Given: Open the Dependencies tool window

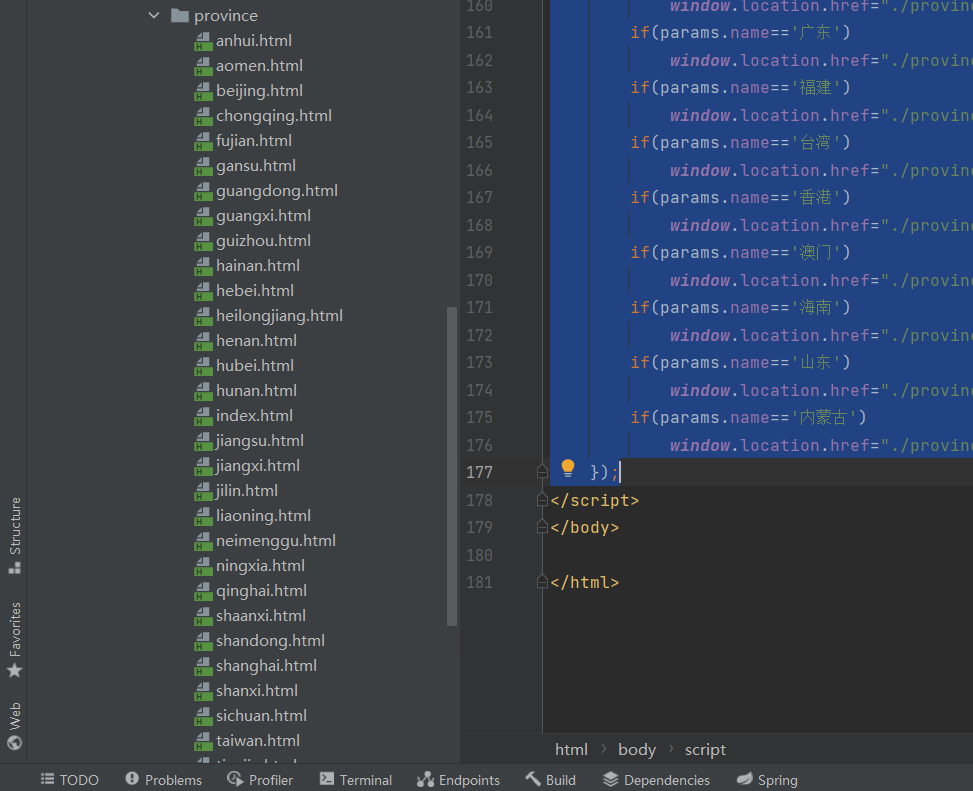Looking at the screenshot, I should tap(657, 780).
